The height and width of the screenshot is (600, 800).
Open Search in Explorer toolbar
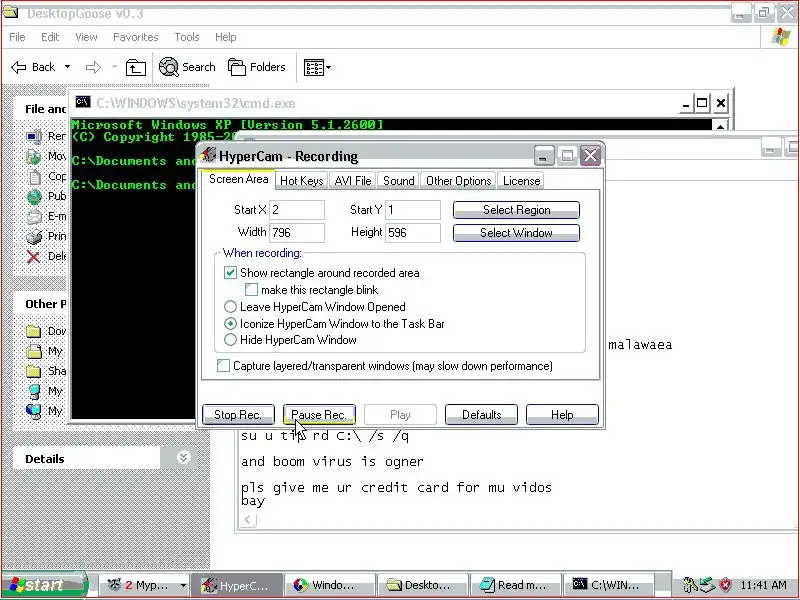click(187, 67)
